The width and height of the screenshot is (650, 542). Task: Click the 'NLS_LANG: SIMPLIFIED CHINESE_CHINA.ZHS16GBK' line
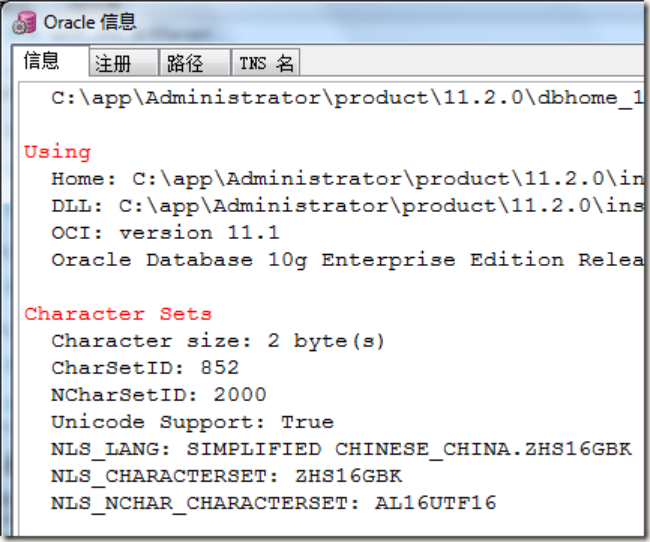(341, 450)
